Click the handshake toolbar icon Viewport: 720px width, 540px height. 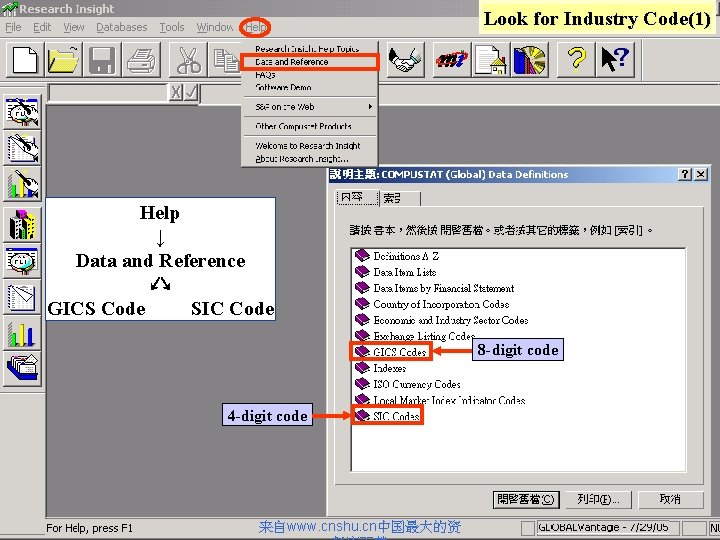click(x=405, y=60)
